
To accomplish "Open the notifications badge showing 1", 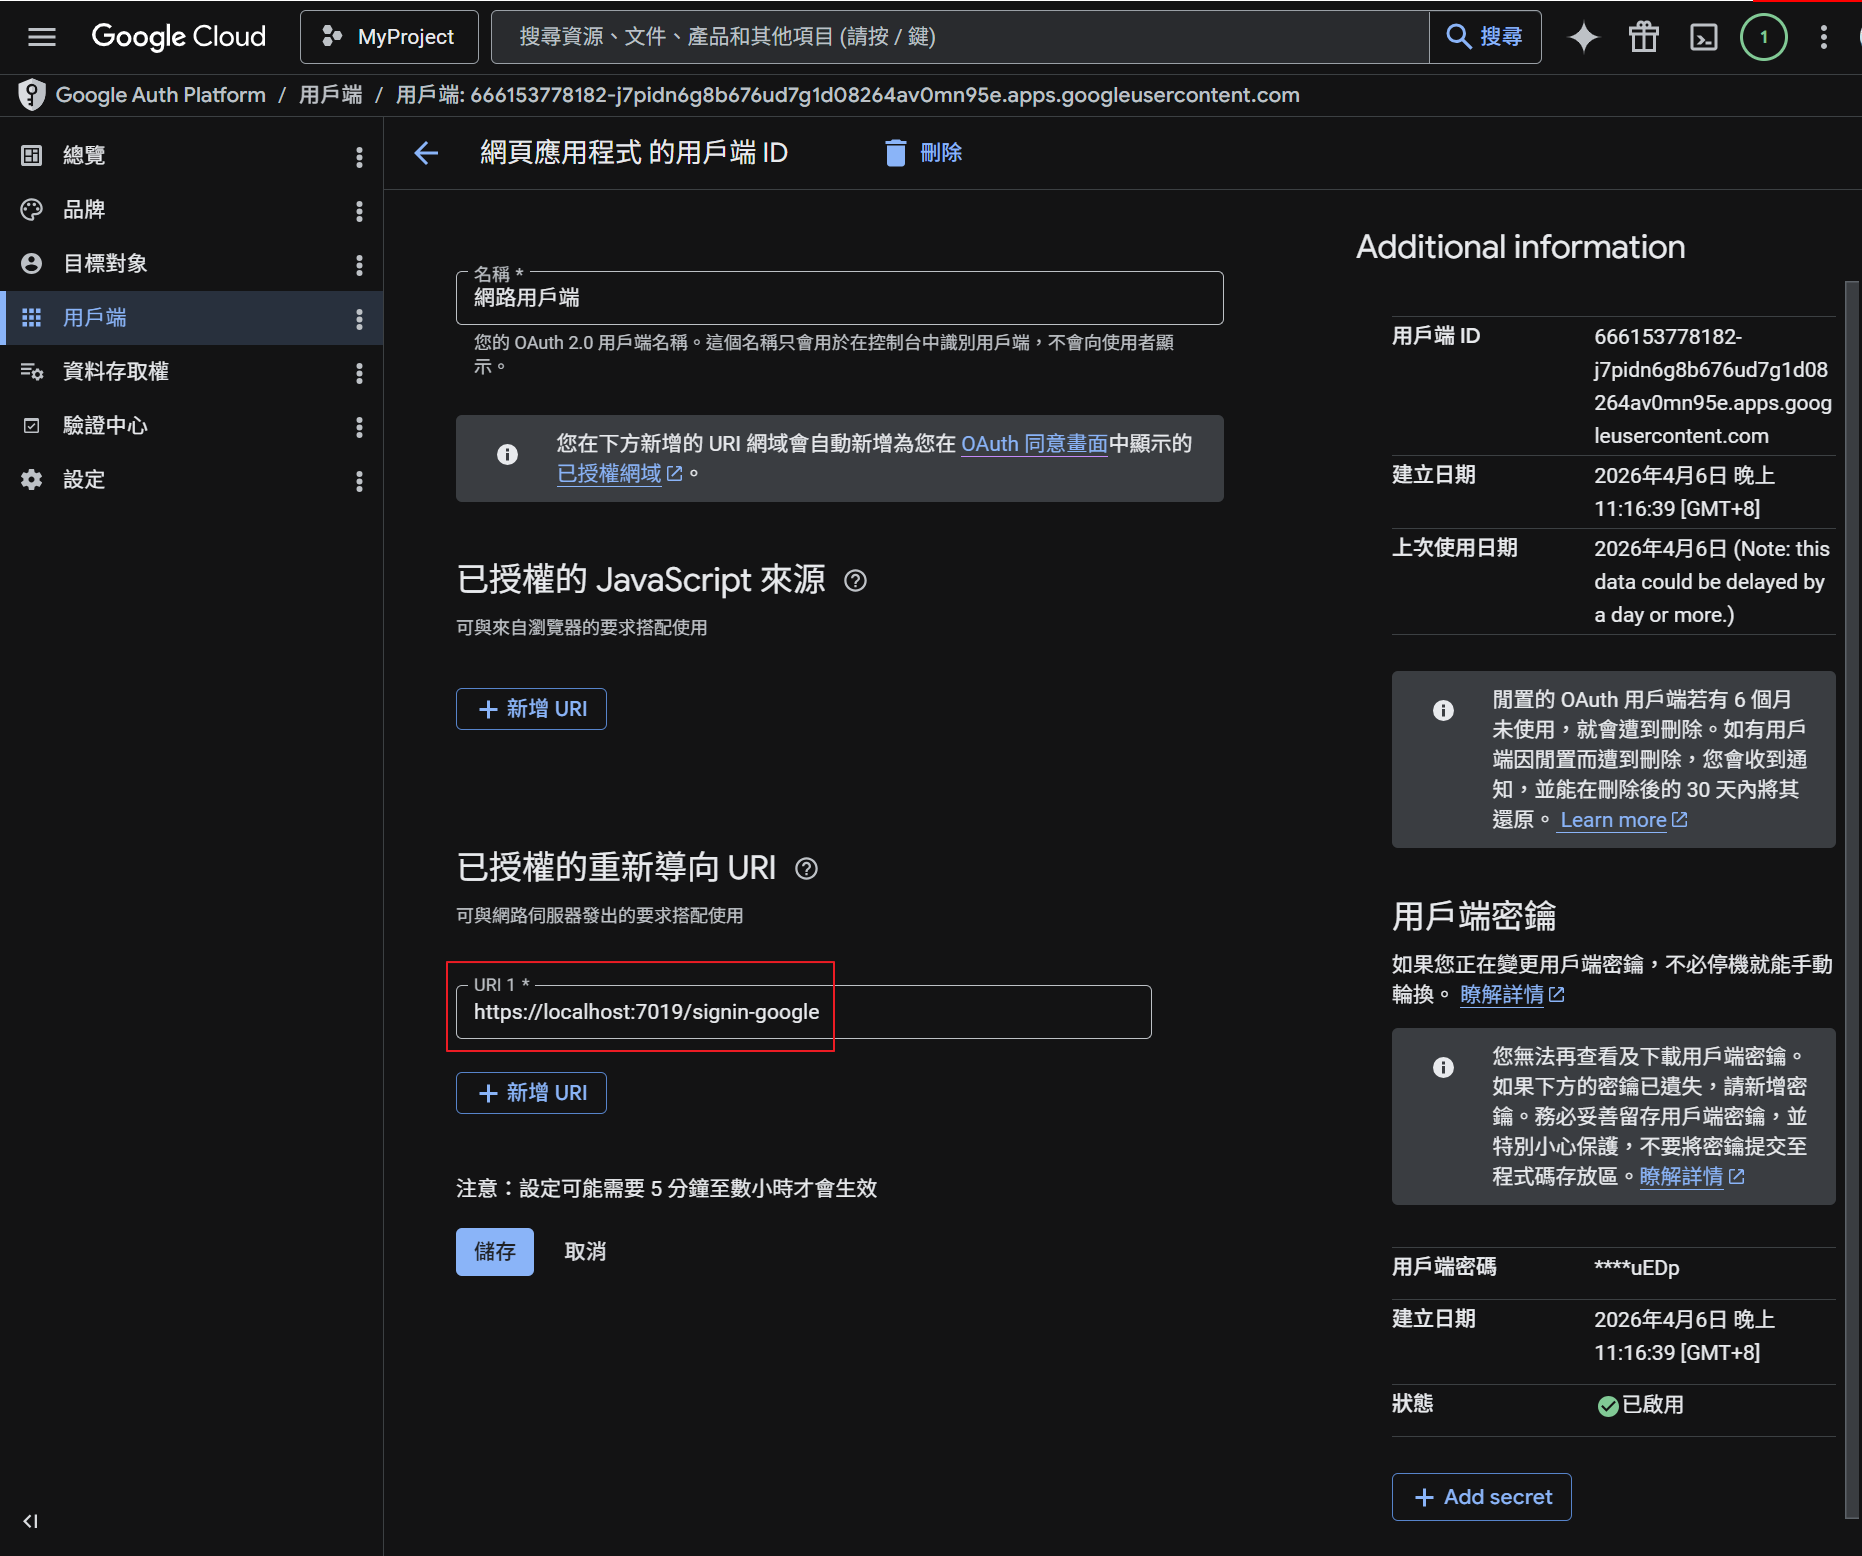I will click(x=1763, y=37).
